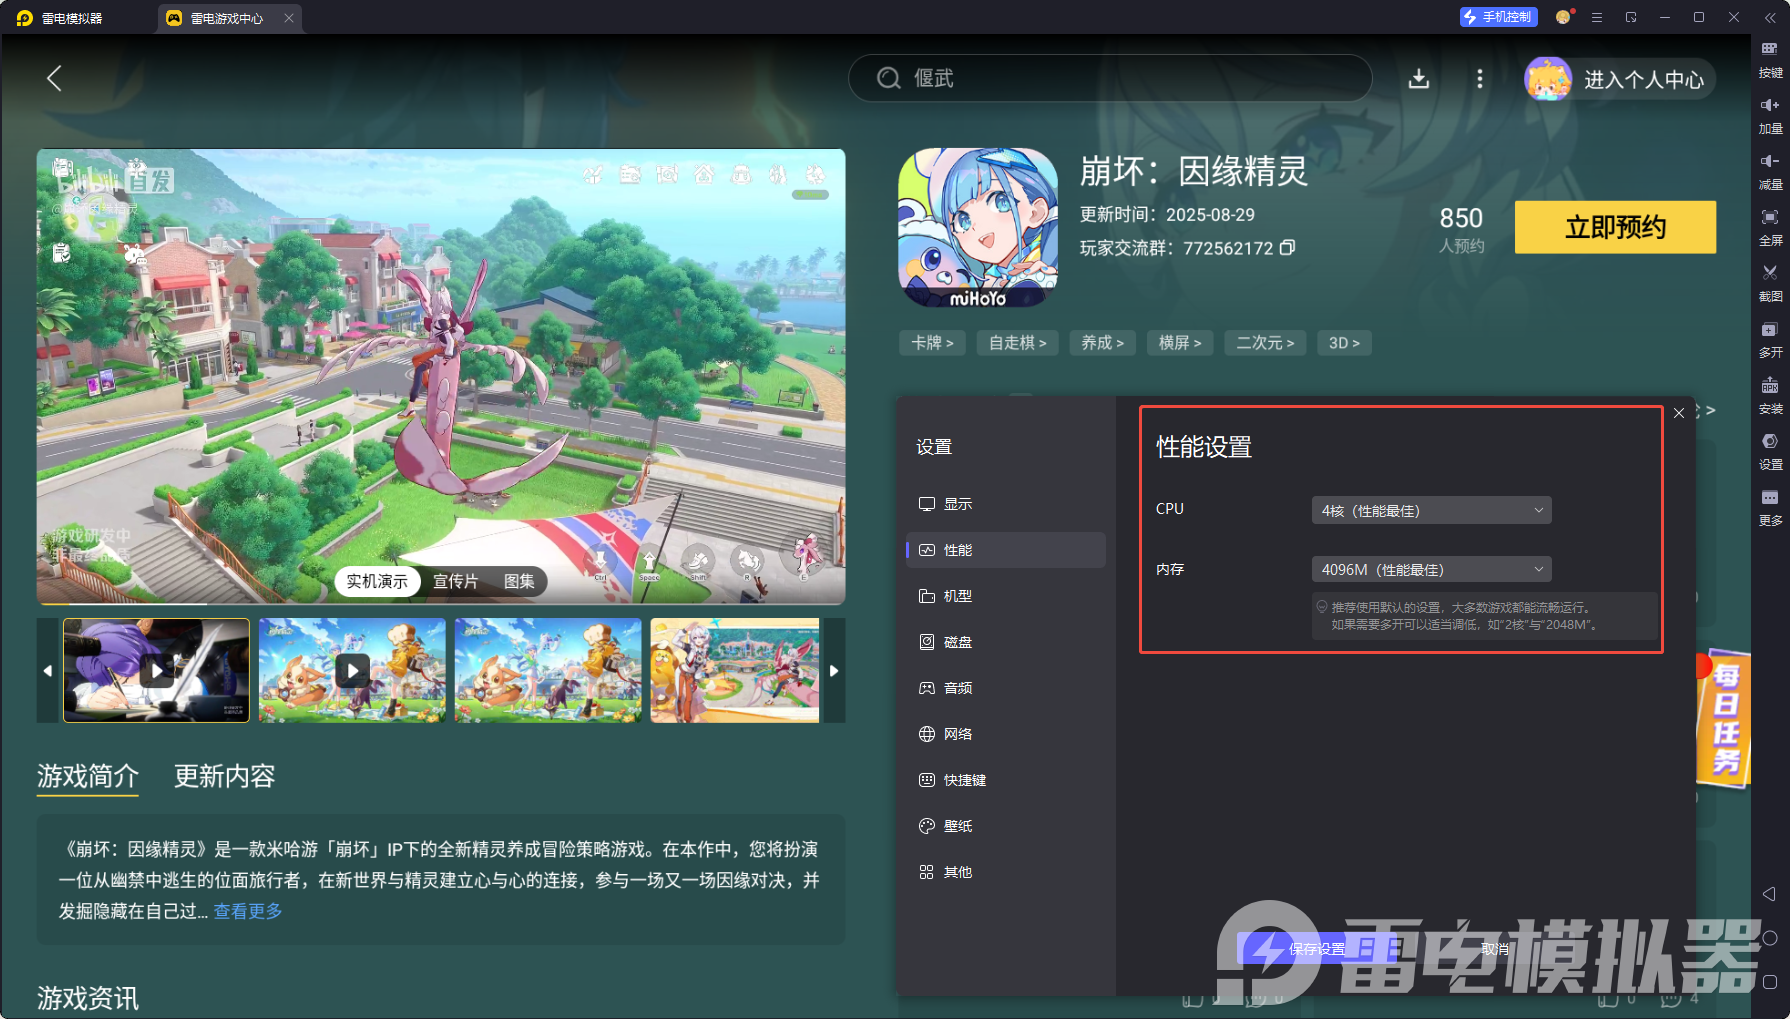1790x1019 pixels.
Task: Open 壁纸 wallpaper settings in settings sidebar
Action: coord(956,825)
